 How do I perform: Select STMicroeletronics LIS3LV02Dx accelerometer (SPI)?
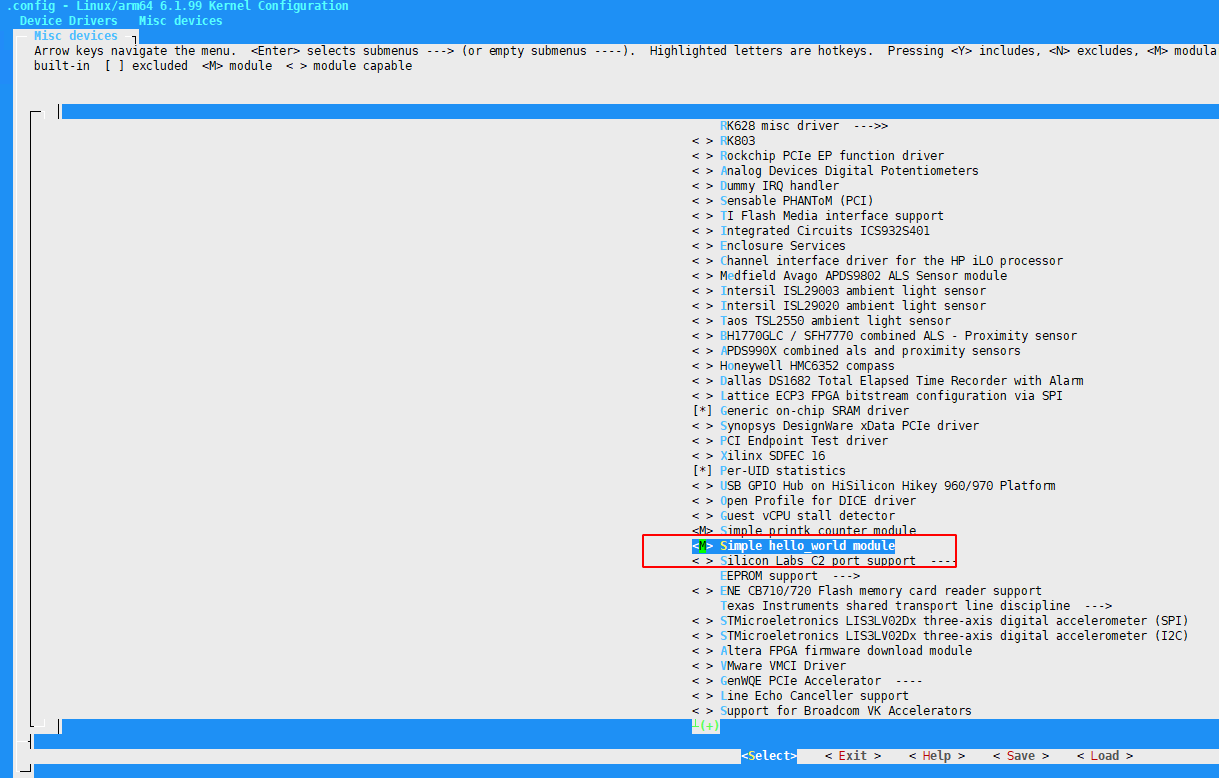955,621
